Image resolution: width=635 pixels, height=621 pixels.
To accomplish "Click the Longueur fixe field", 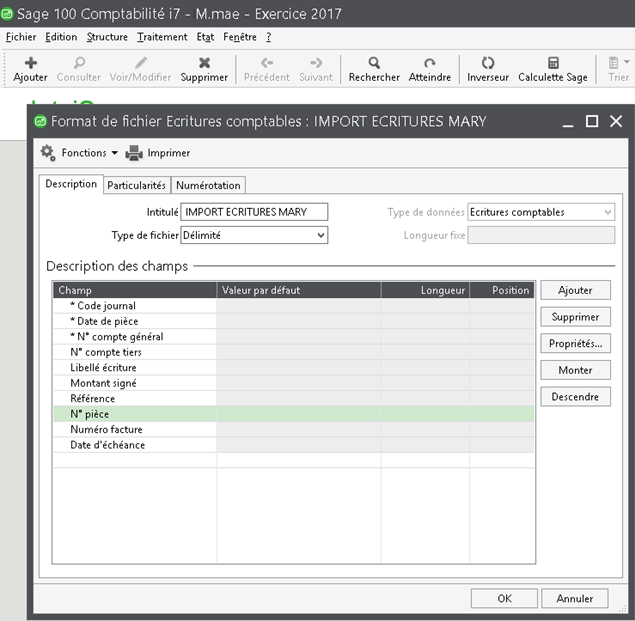I will click(541, 235).
